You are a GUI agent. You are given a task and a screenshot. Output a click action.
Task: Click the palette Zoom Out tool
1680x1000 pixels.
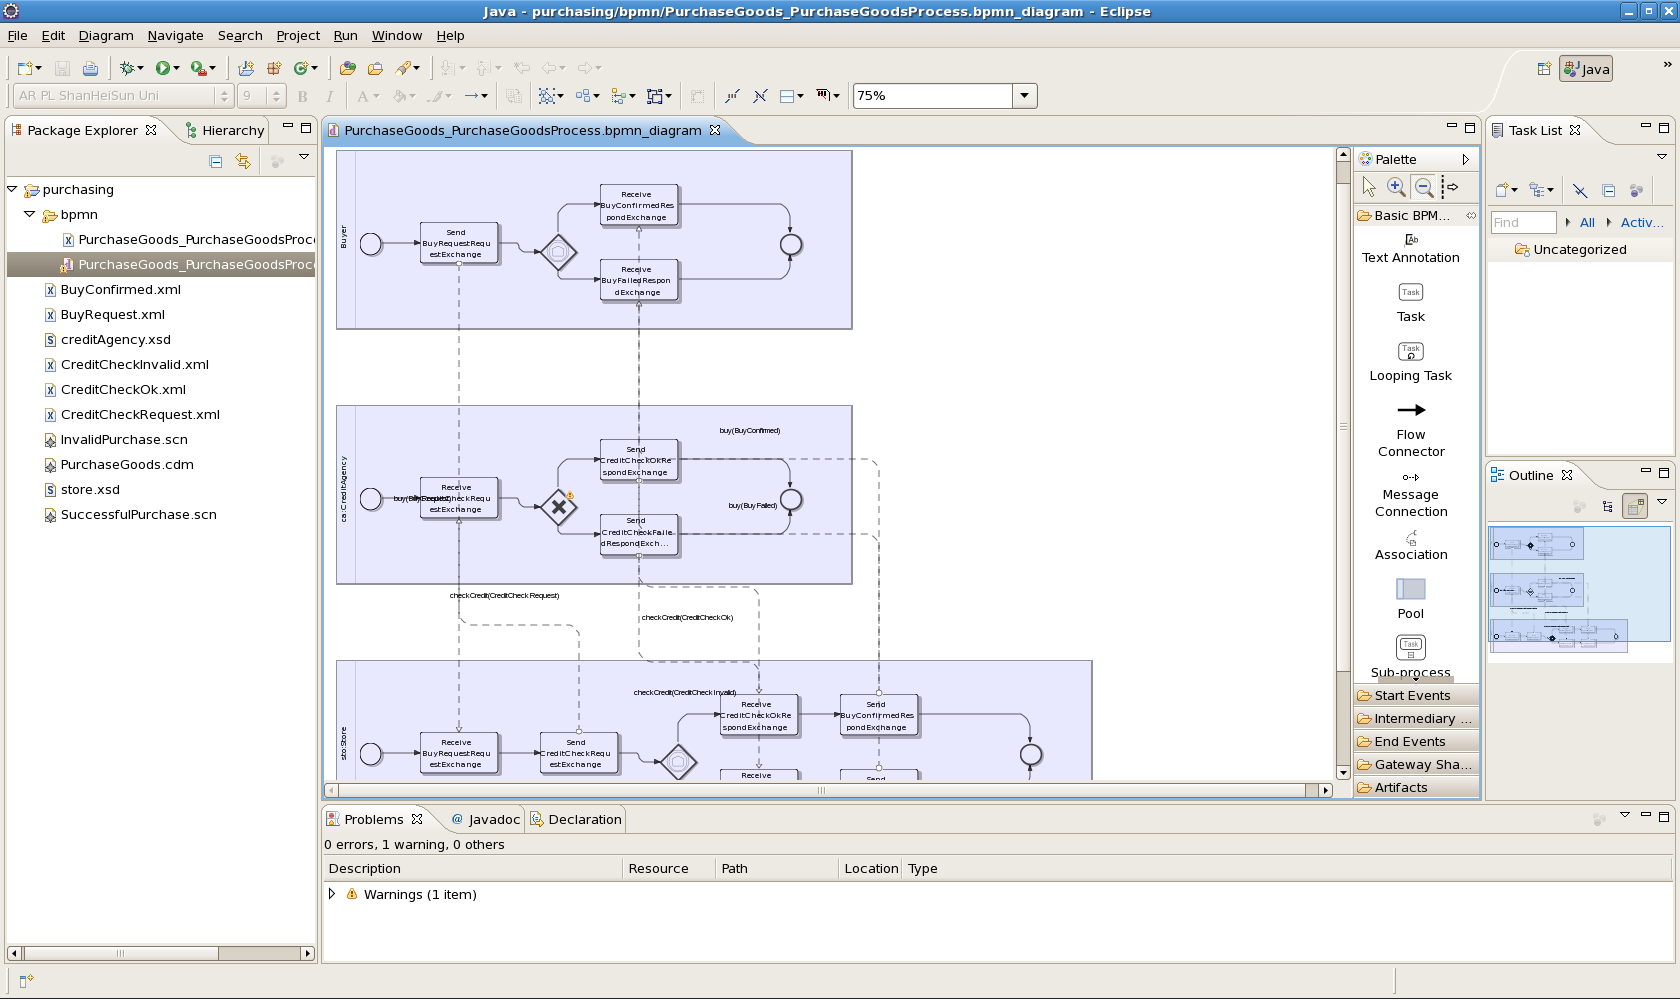point(1423,187)
